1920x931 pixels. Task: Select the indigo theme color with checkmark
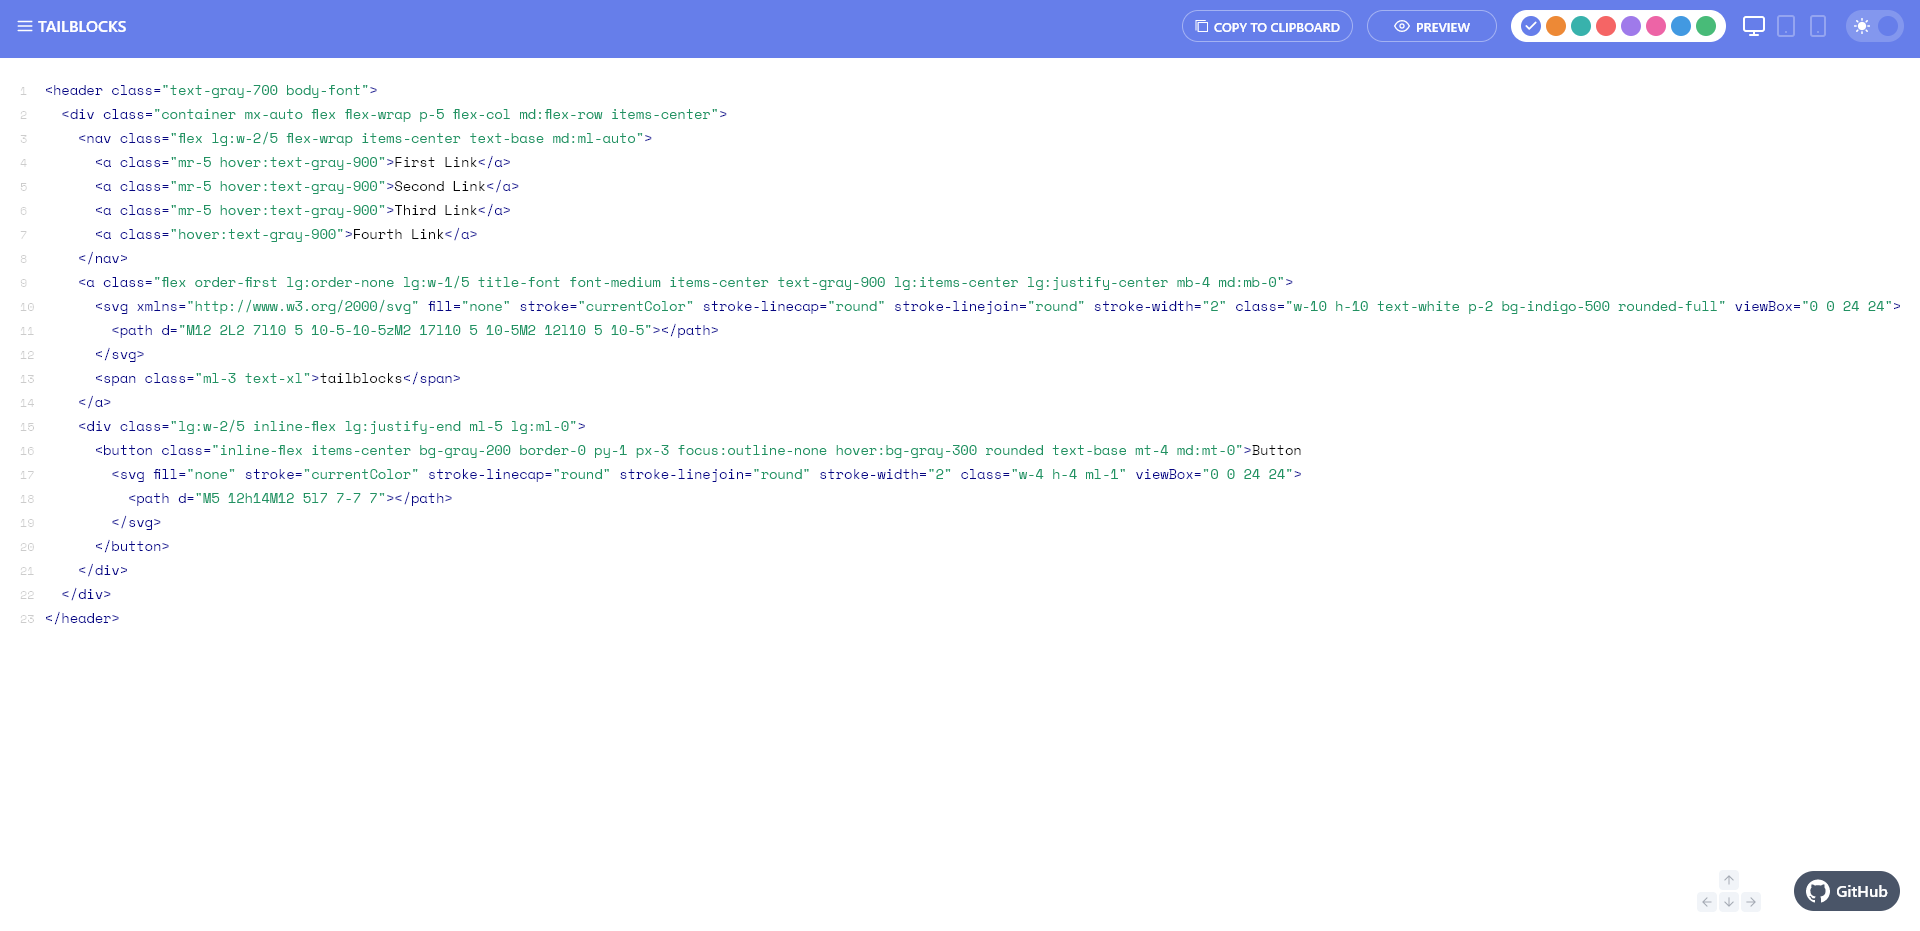click(x=1531, y=26)
